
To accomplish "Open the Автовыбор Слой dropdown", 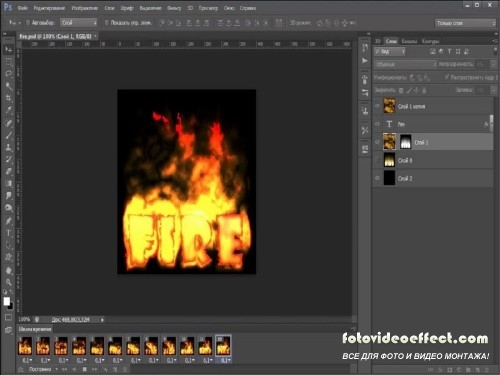I will tap(79, 23).
